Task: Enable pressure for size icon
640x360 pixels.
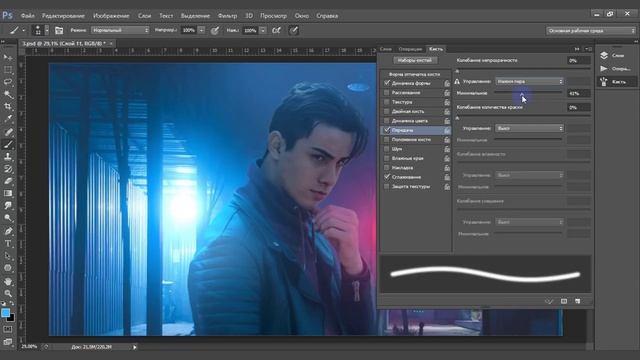Action: coord(293,30)
